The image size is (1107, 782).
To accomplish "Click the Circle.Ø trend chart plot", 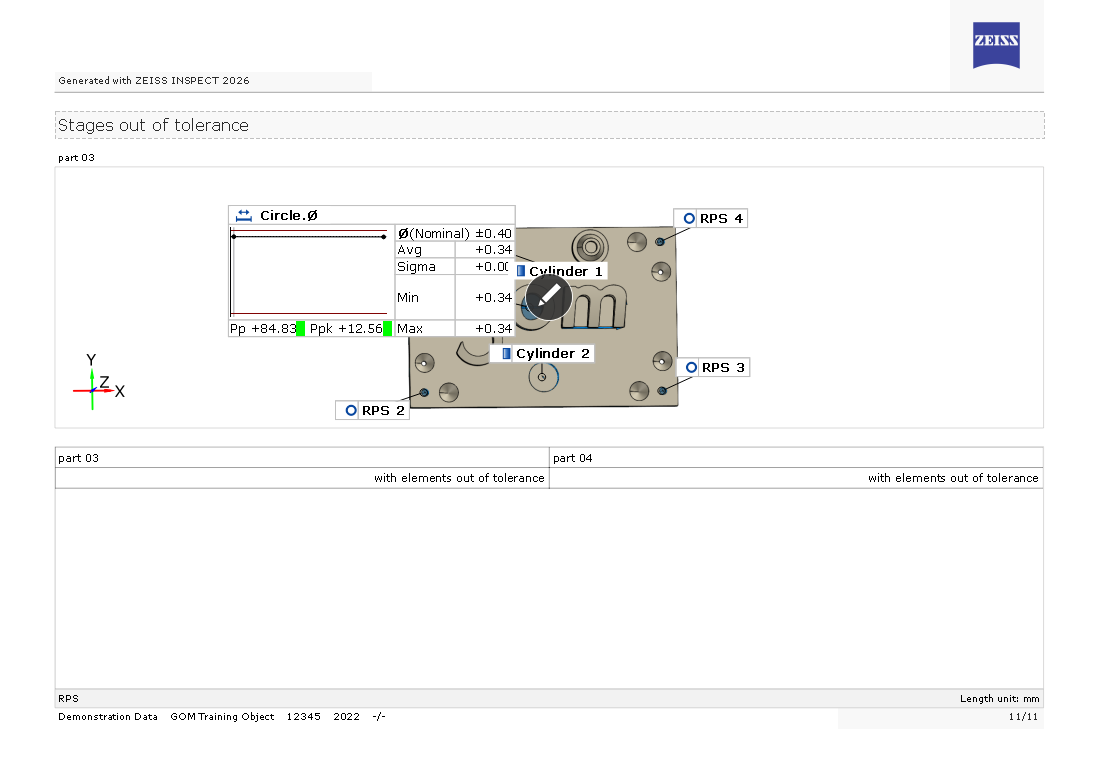I will point(311,273).
